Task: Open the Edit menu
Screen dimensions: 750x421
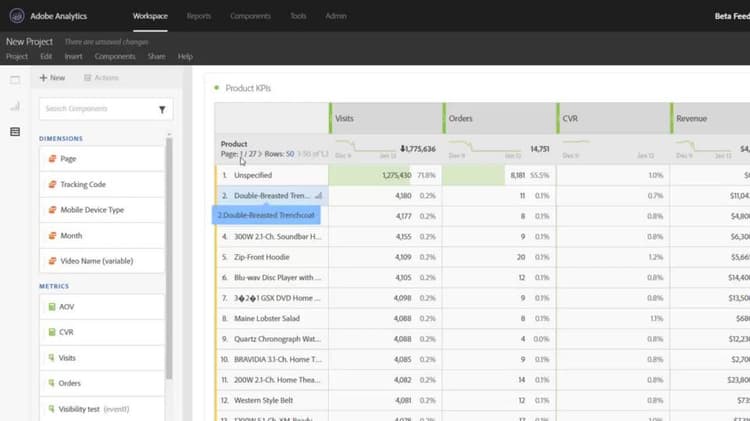Action: pos(46,56)
